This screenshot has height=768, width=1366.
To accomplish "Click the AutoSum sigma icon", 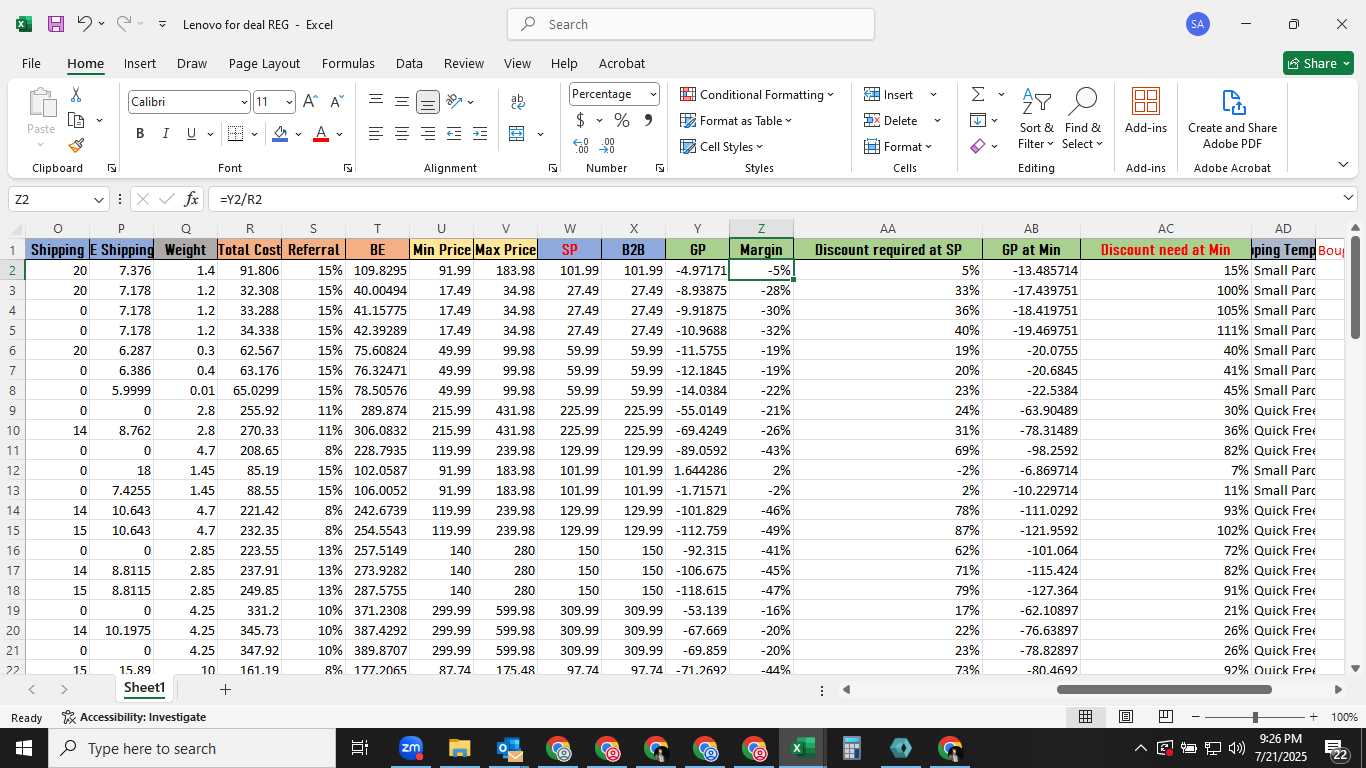I will click(x=977, y=94).
